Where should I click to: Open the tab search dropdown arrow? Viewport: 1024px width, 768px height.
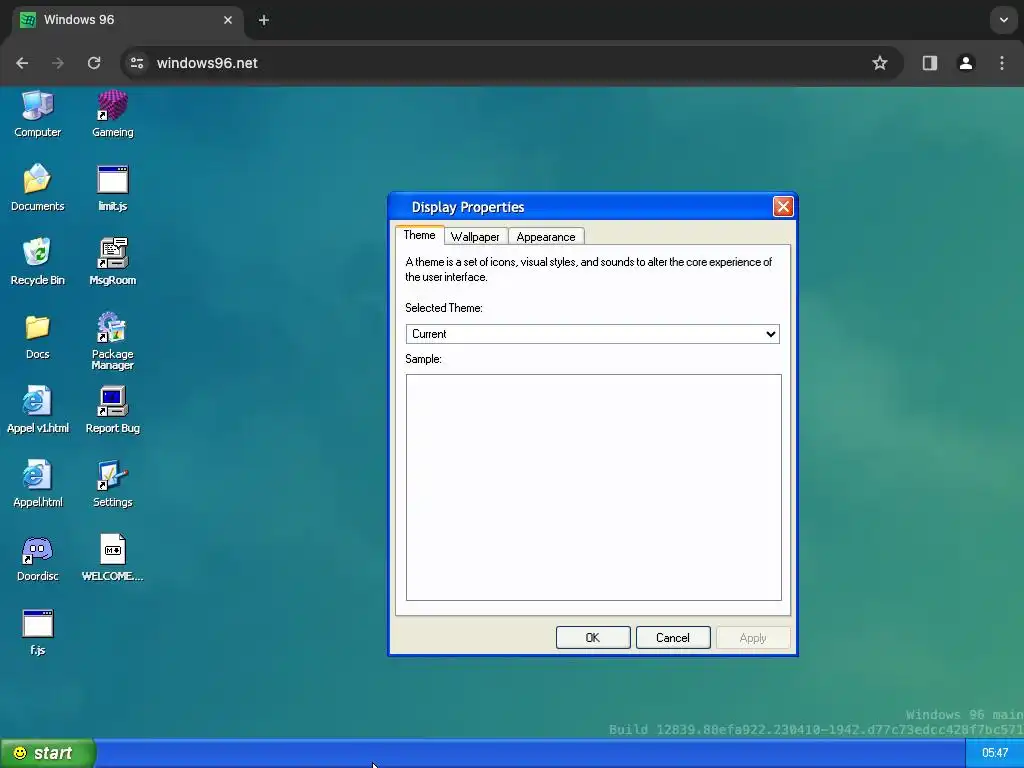point(1003,20)
